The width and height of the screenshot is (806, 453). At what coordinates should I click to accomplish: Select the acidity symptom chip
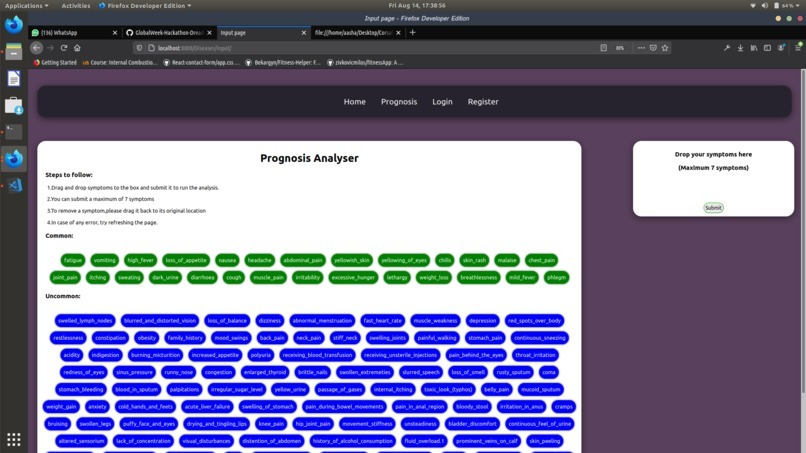tap(71, 355)
